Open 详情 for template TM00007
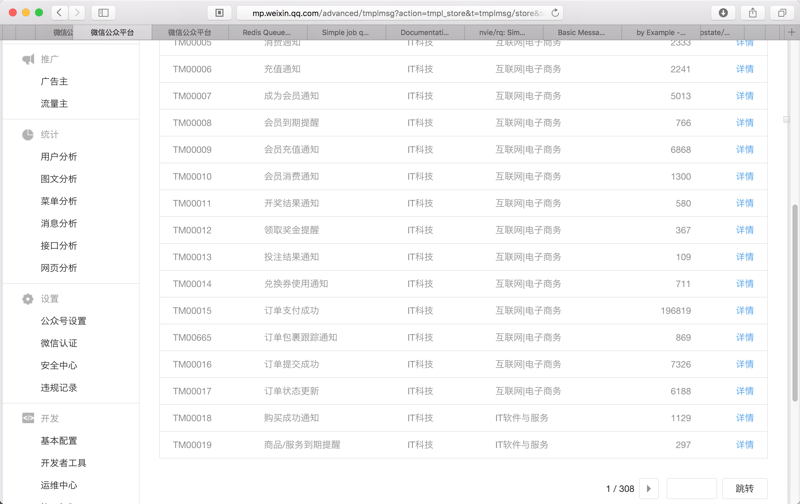 click(744, 96)
